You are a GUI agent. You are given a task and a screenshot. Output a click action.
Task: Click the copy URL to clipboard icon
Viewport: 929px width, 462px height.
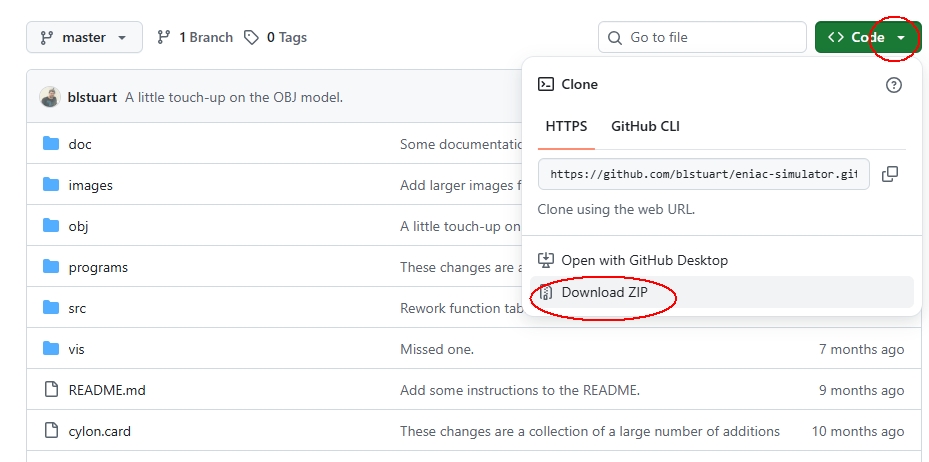click(889, 174)
